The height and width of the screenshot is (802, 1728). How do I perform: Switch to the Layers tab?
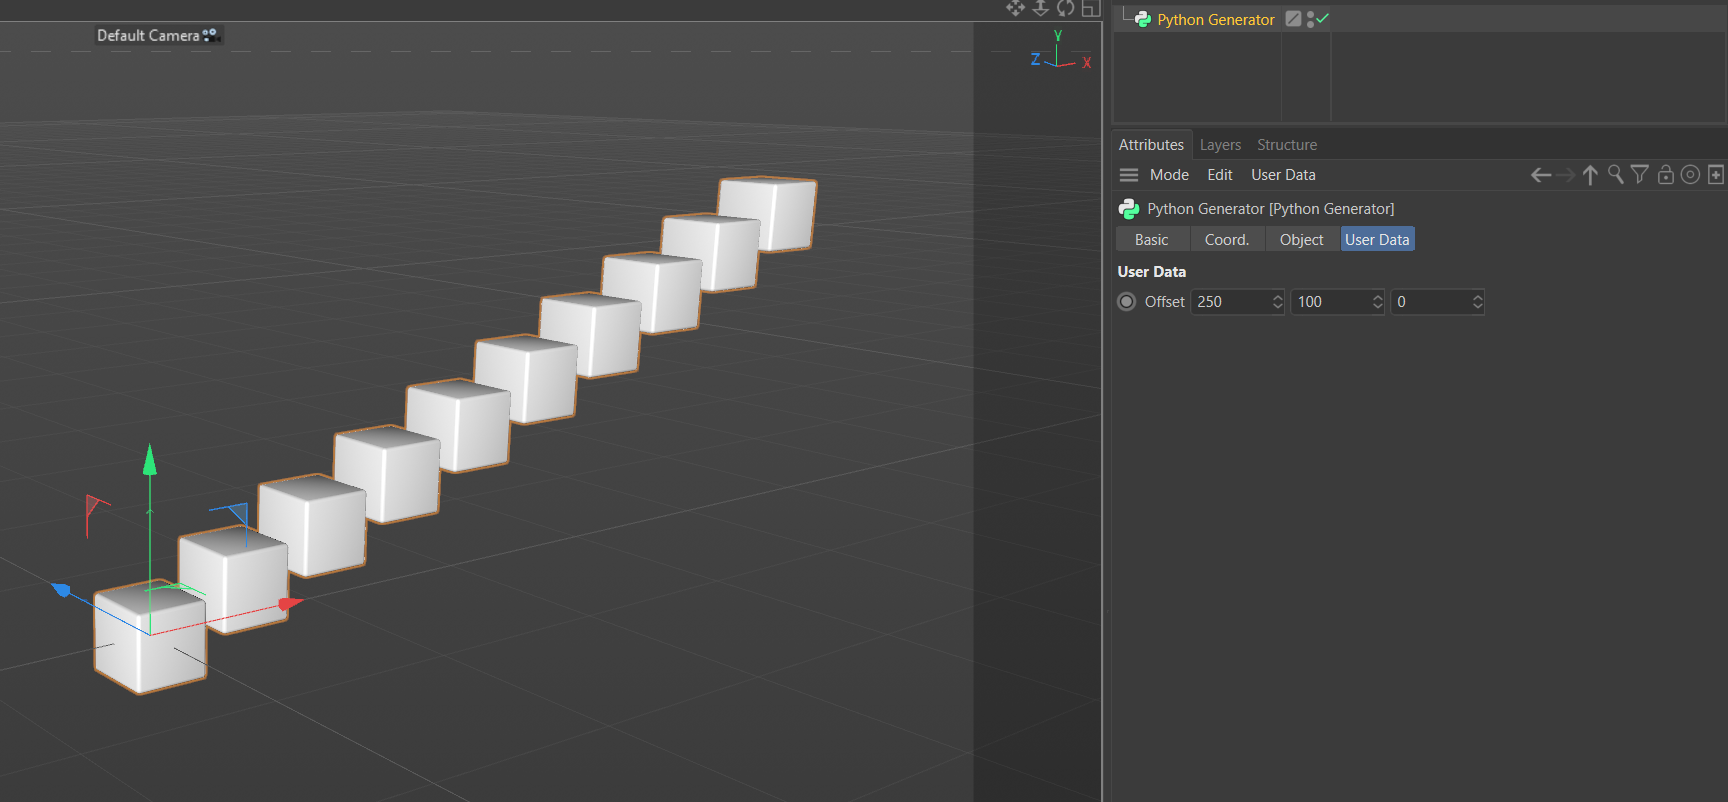1220,145
